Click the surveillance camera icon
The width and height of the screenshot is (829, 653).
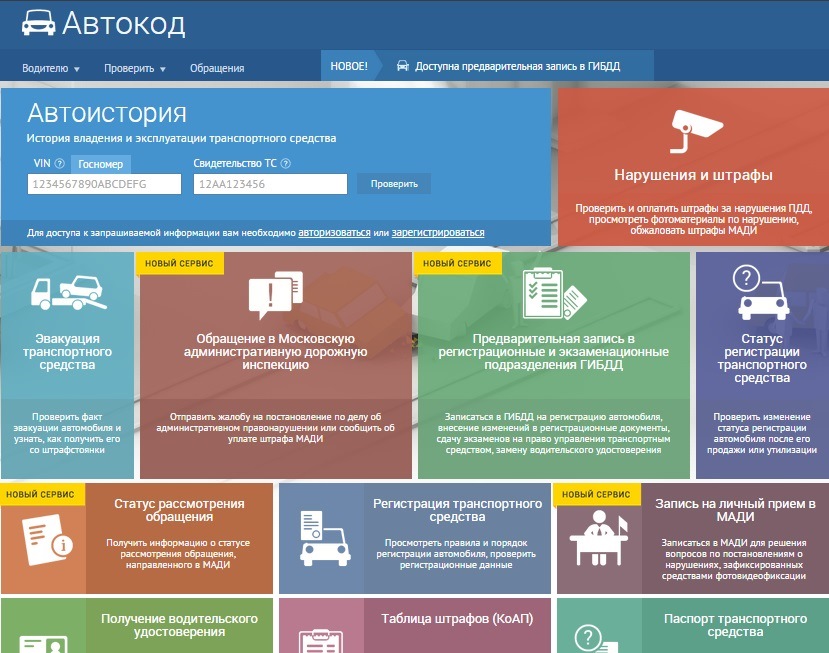[695, 131]
